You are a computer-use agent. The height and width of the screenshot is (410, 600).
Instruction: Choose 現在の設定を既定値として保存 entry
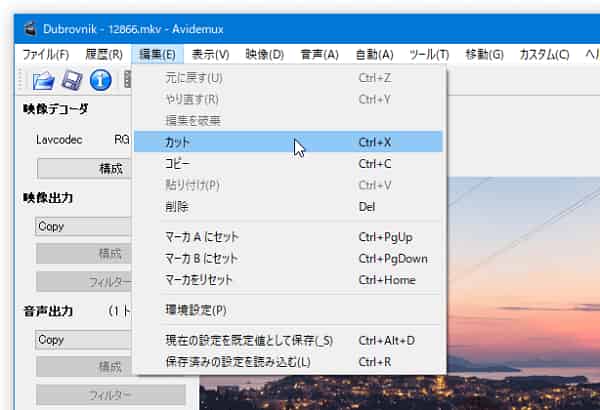click(288, 340)
